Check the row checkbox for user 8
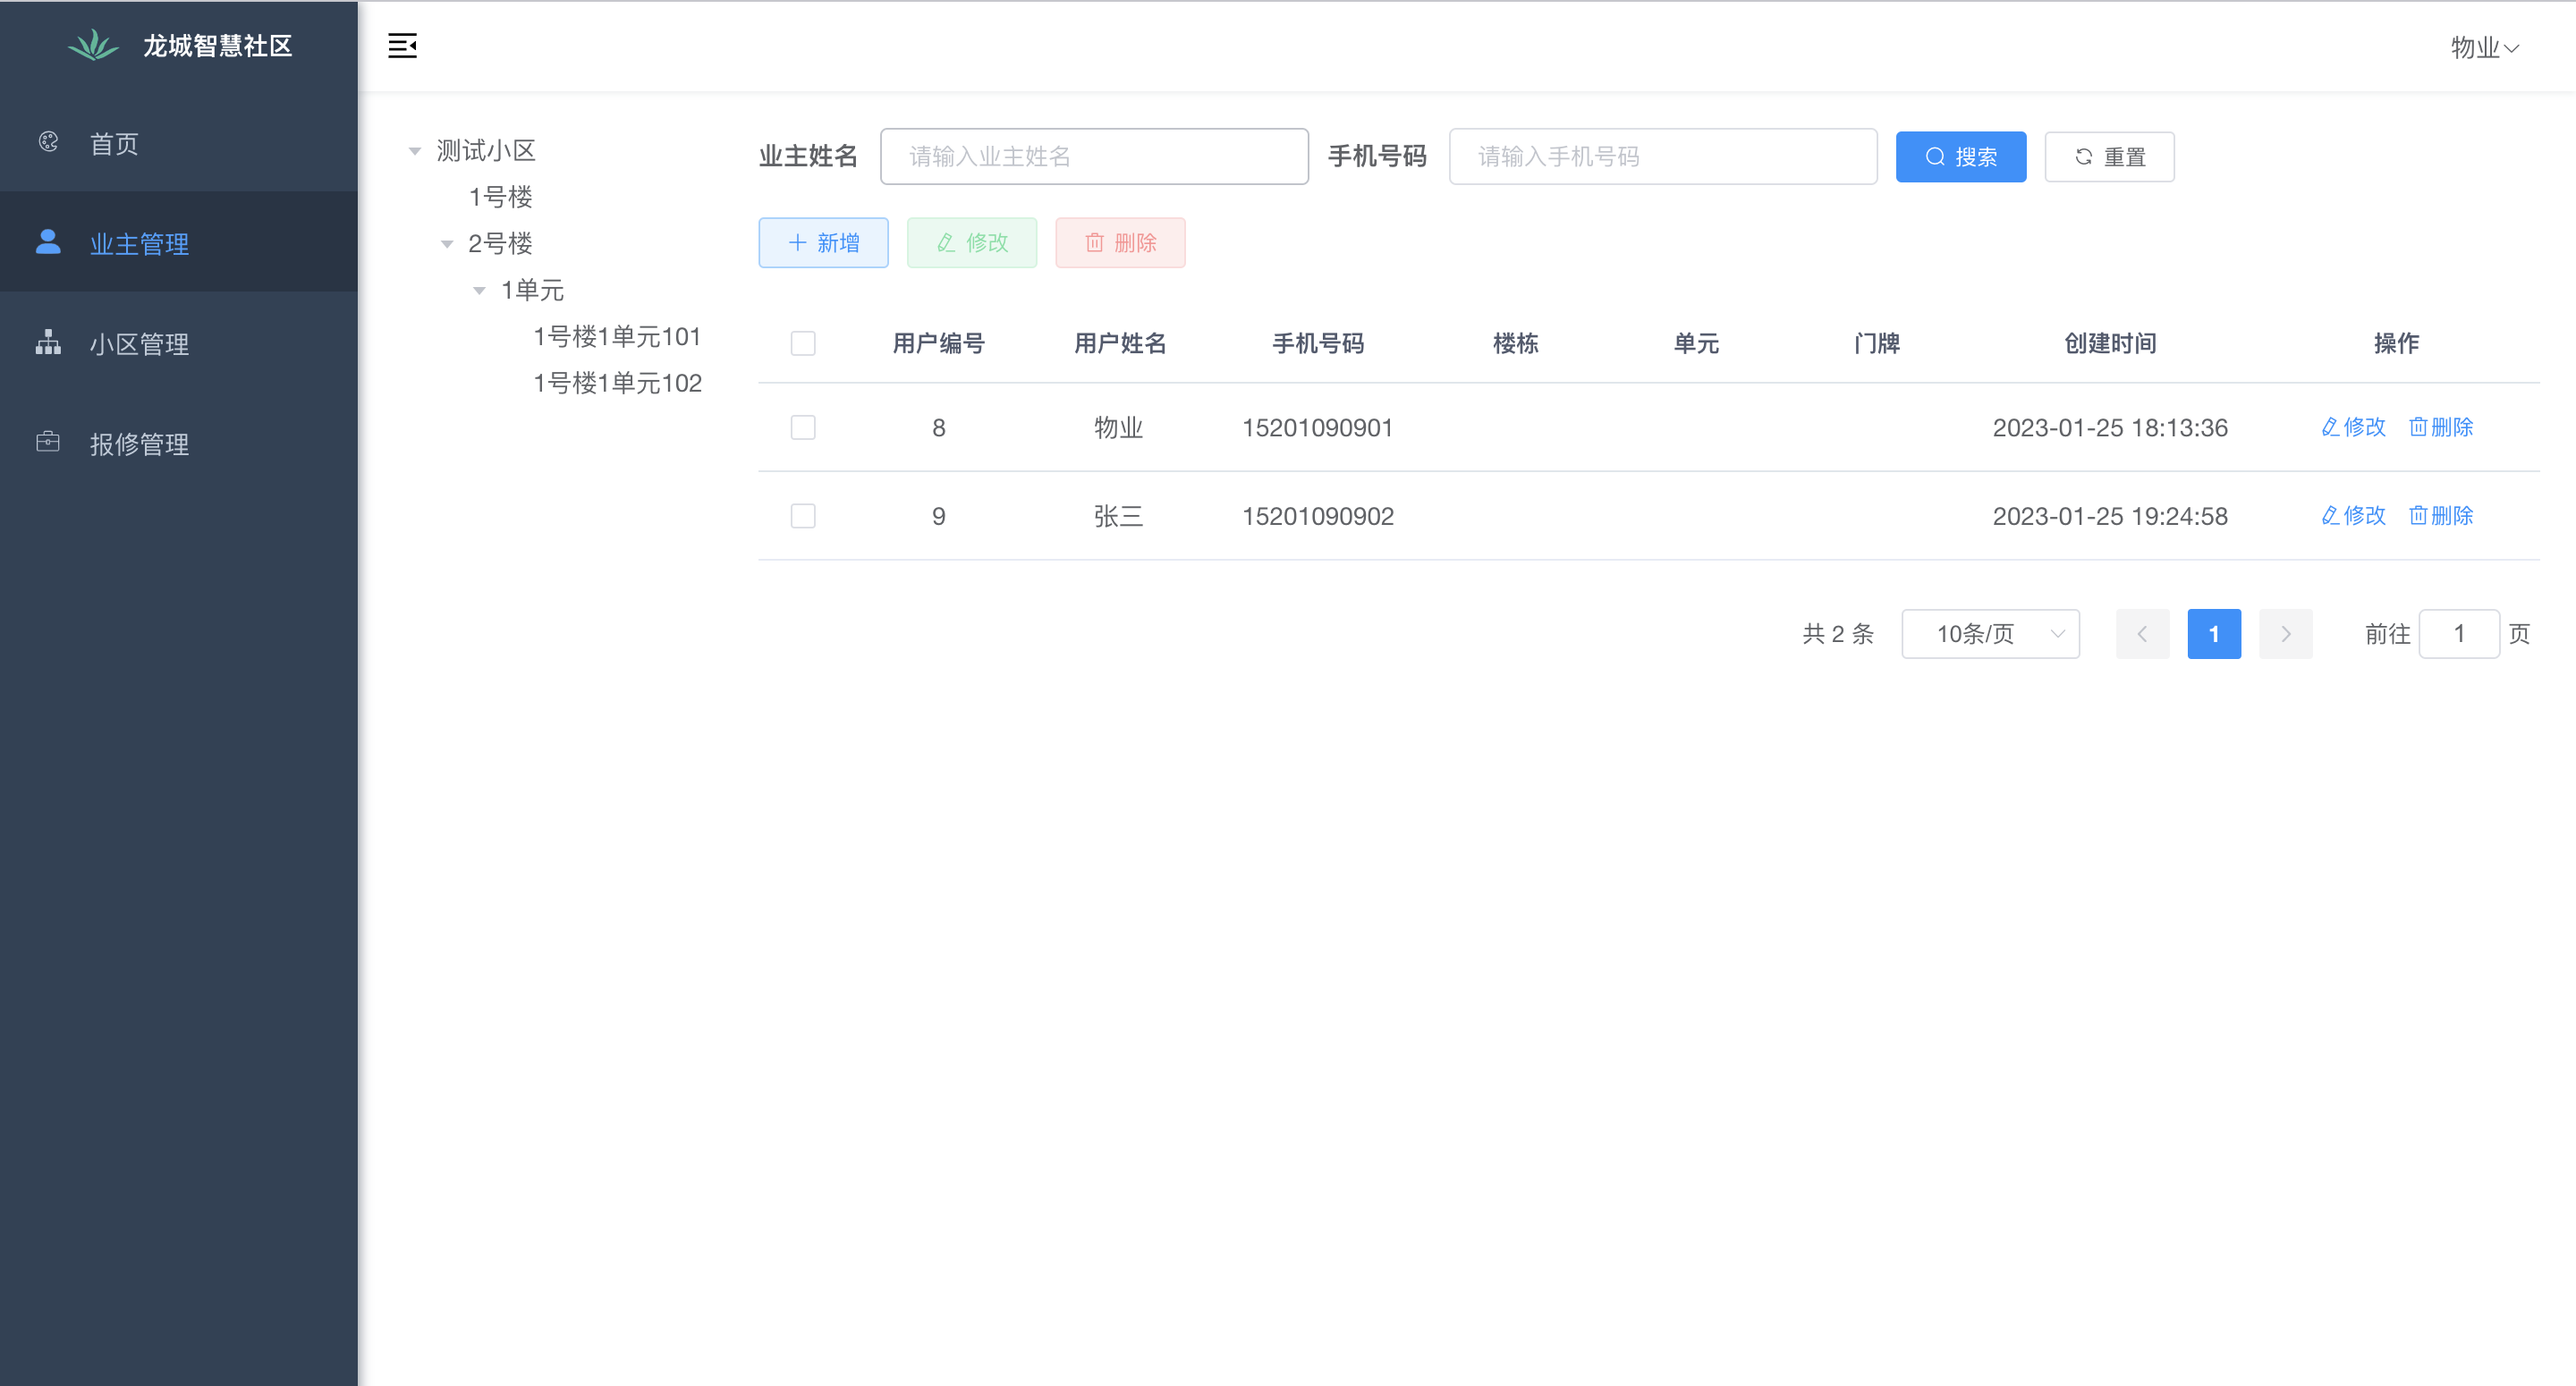 point(803,428)
